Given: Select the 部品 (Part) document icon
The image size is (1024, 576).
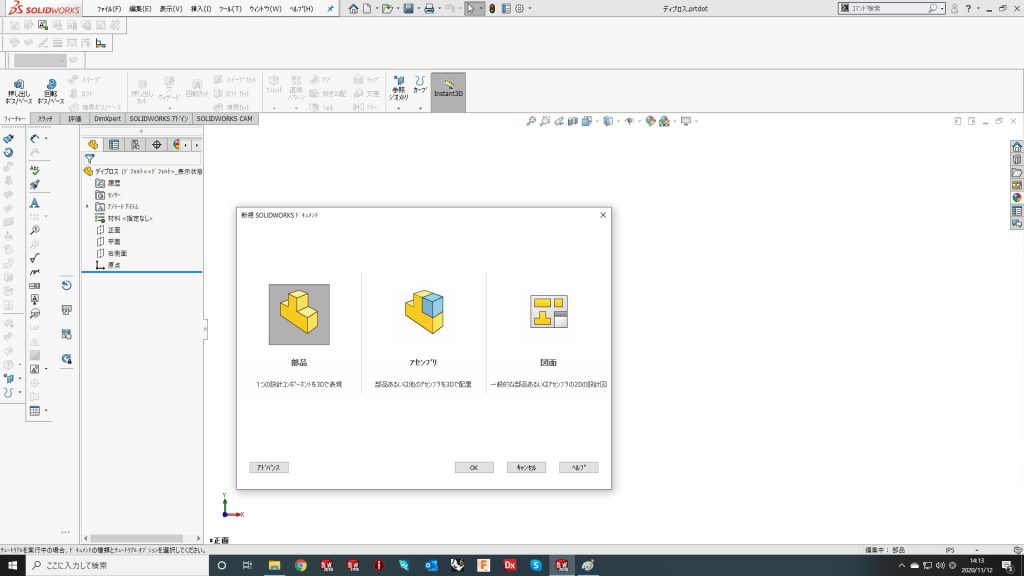Looking at the screenshot, I should pyautogui.click(x=299, y=314).
